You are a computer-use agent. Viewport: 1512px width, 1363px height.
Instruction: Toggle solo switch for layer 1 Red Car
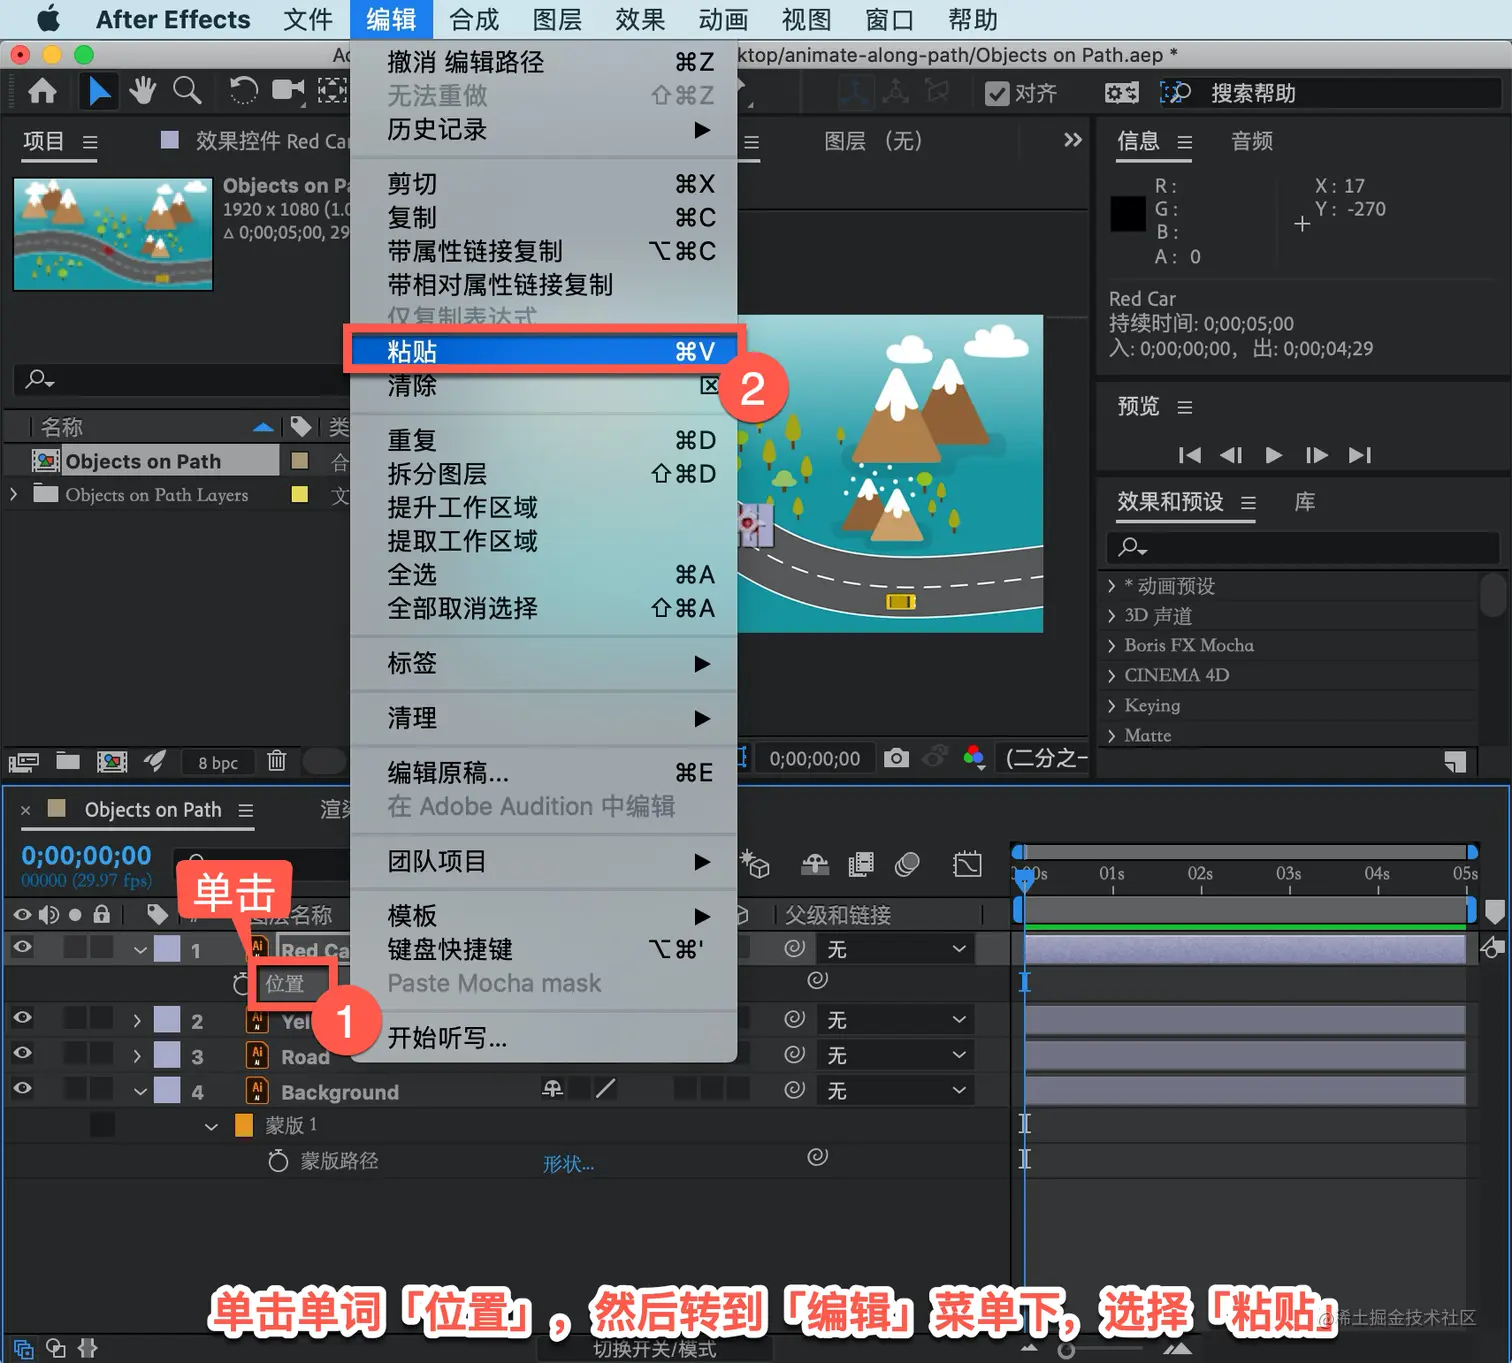[75, 948]
